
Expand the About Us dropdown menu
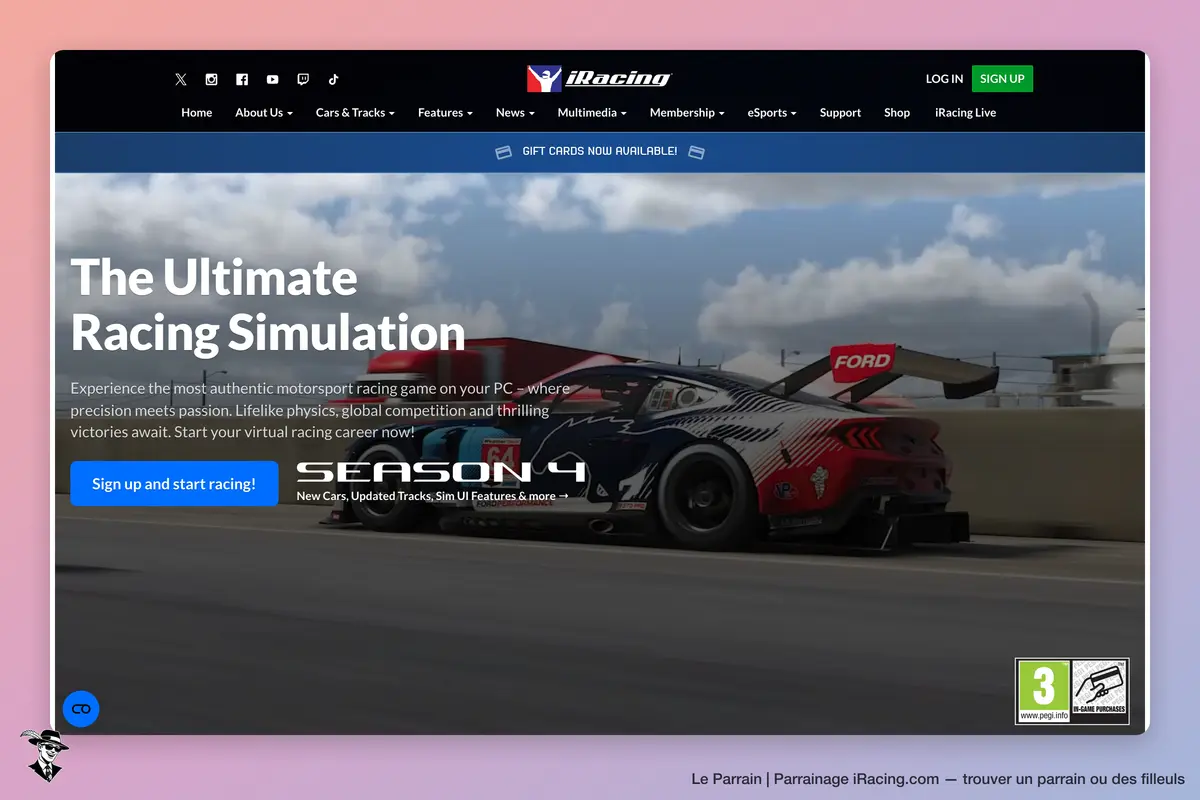tap(264, 113)
